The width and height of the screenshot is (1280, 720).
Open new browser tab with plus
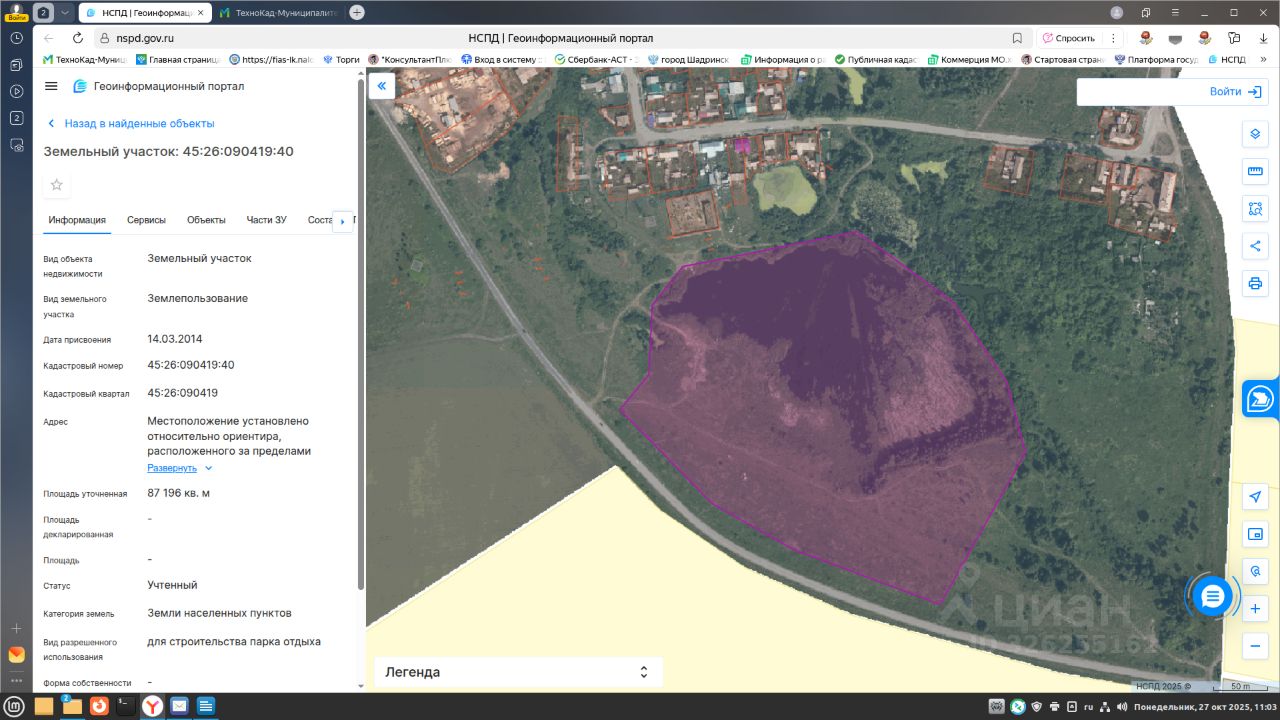coord(357,12)
